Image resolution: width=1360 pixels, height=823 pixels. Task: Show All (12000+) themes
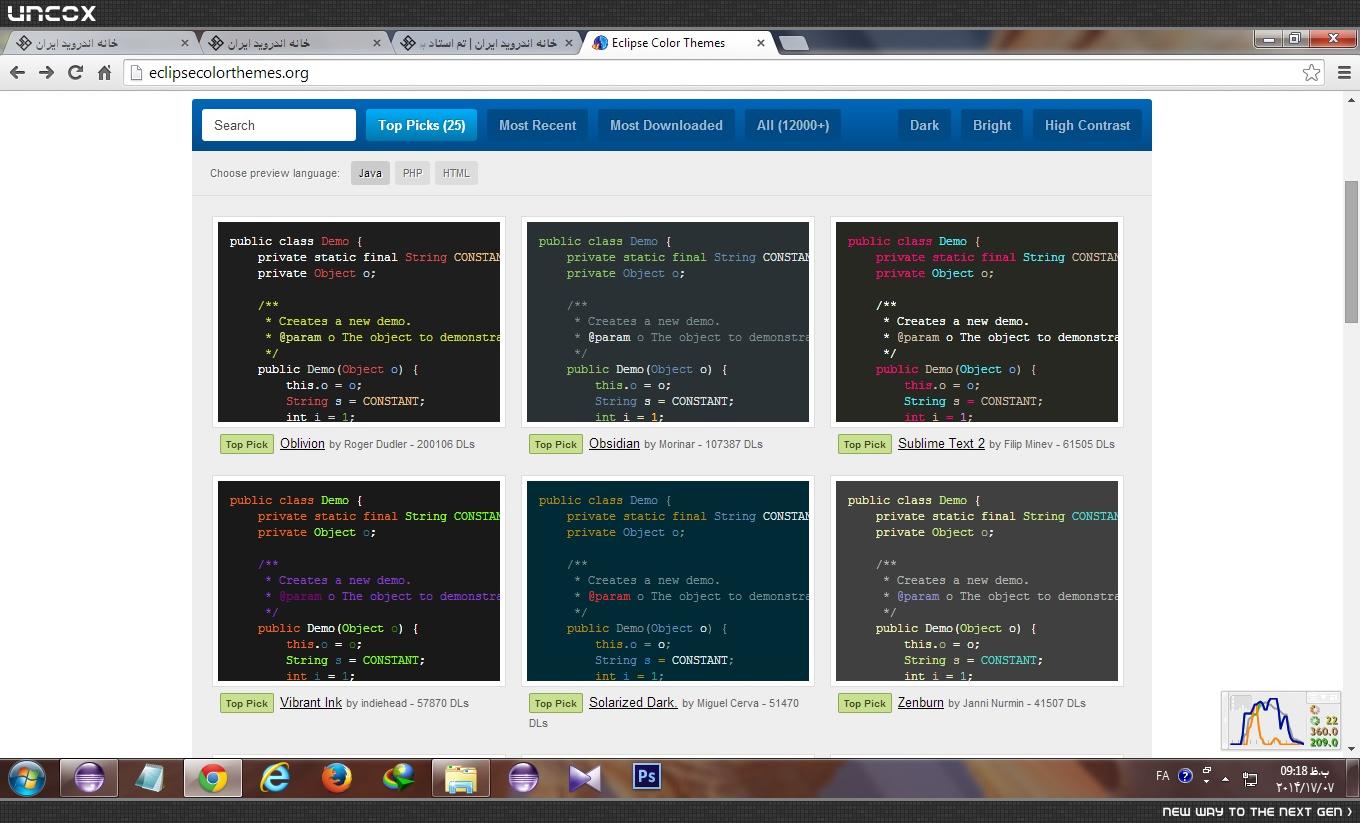[x=793, y=125]
